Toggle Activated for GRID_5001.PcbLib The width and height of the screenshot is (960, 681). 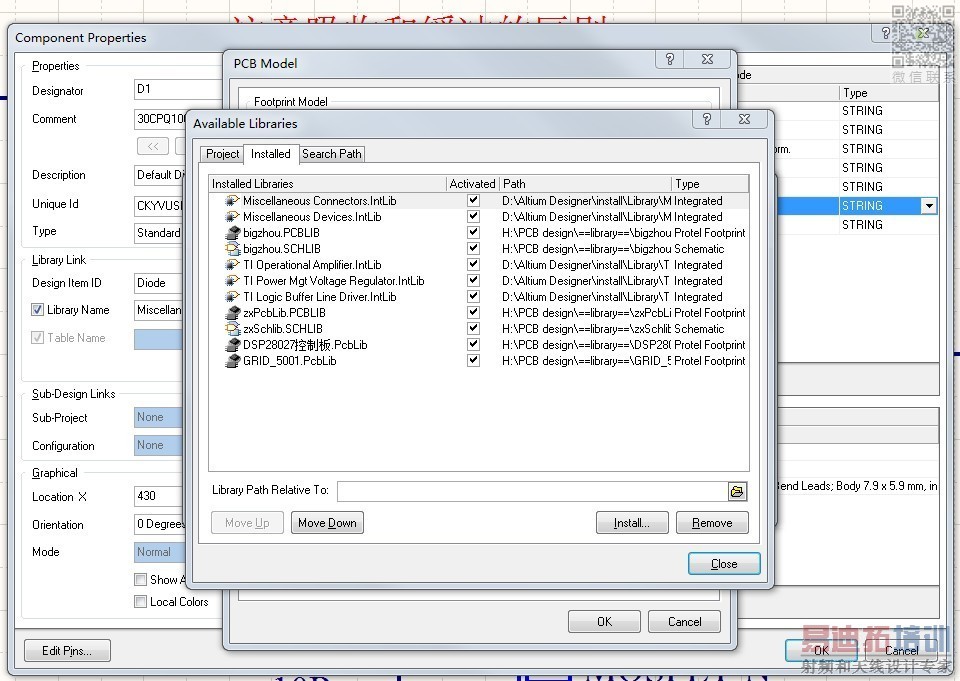coord(473,360)
